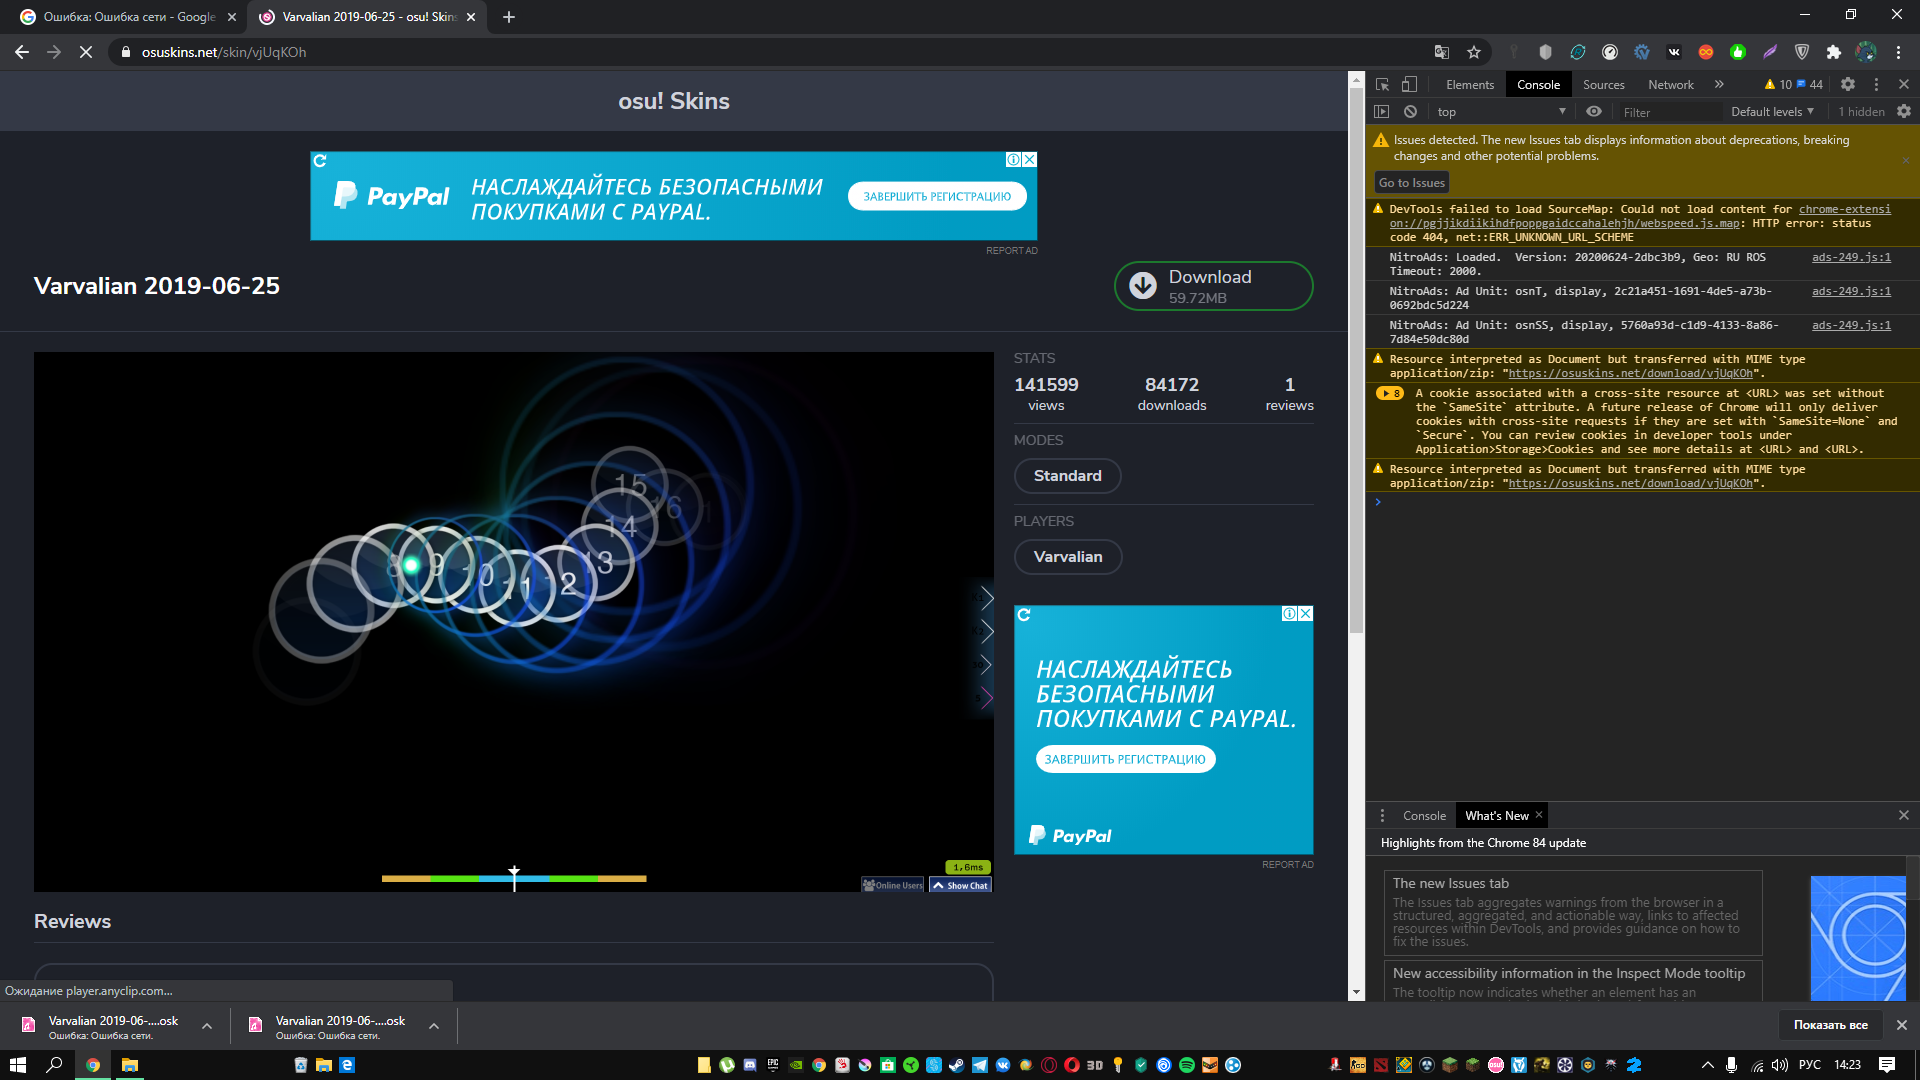
Task: Toggle the inspect element cursor icon
Action: tap(1382, 83)
